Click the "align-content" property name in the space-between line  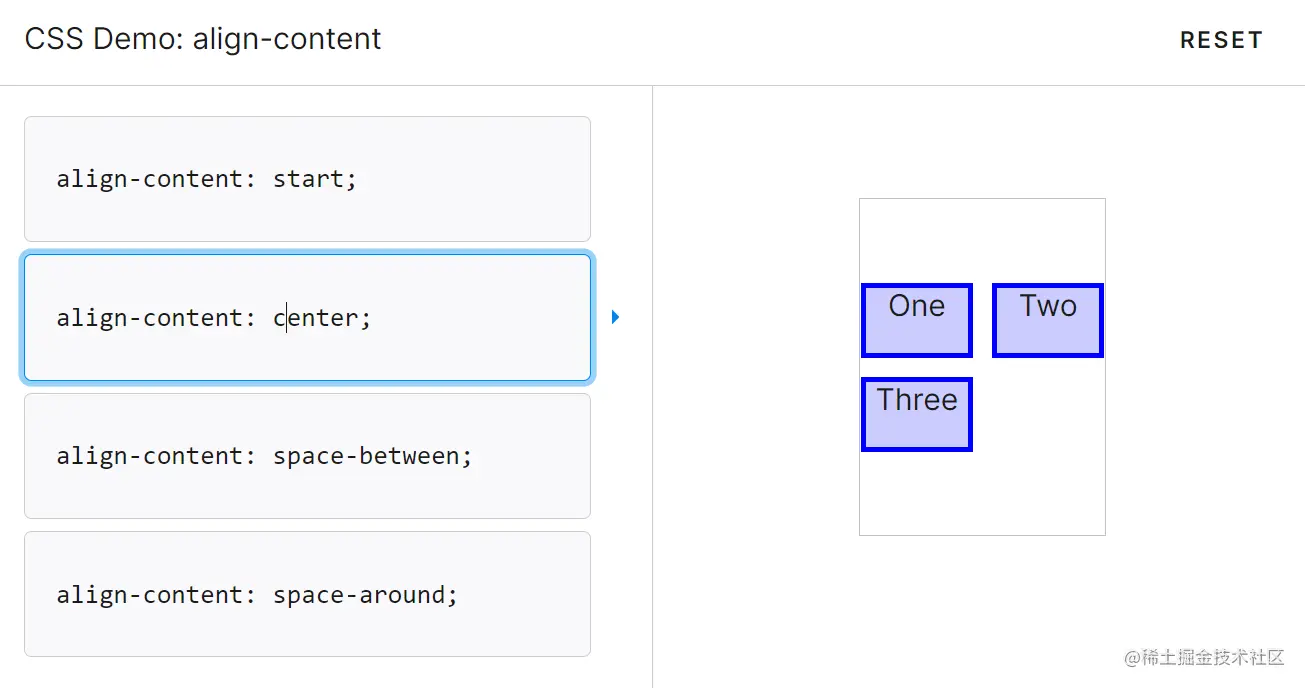(x=149, y=456)
